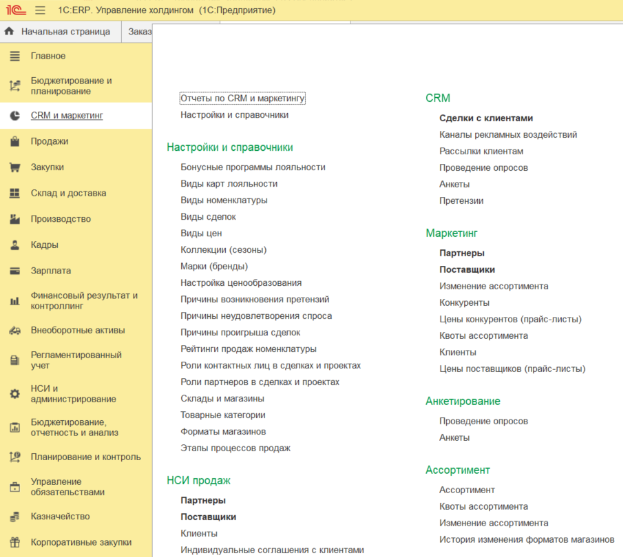Open Цены поставщиков (прайс-листы)
Screen dimensions: 624x557
(512, 369)
